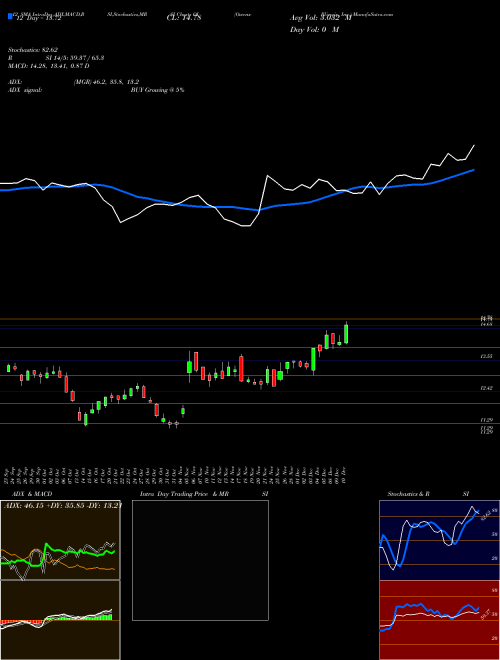The height and width of the screenshot is (660, 500).
Task: Open the ADX indicator chart panel
Action: coord(60,540)
